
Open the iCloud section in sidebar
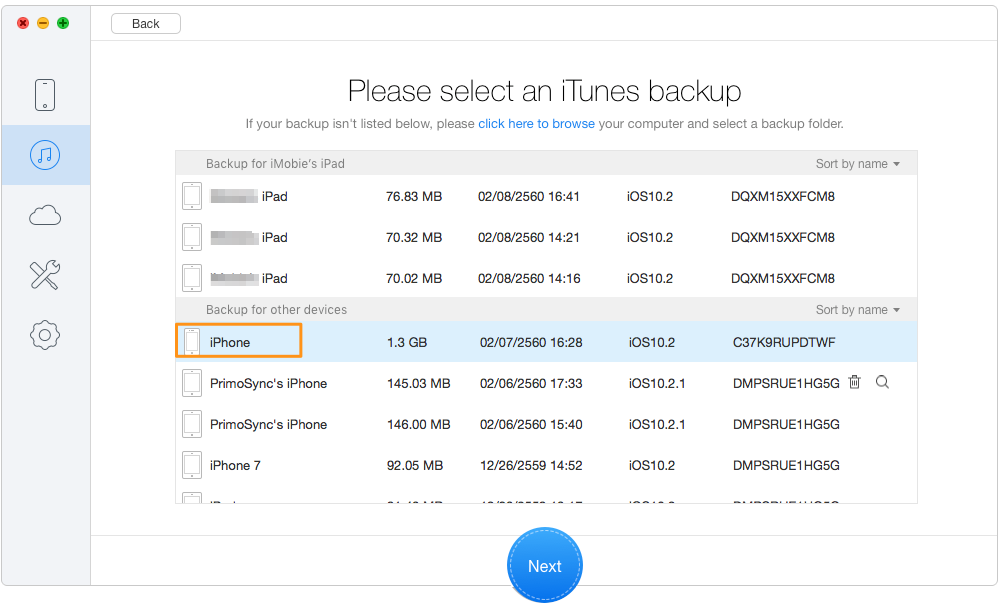45,216
